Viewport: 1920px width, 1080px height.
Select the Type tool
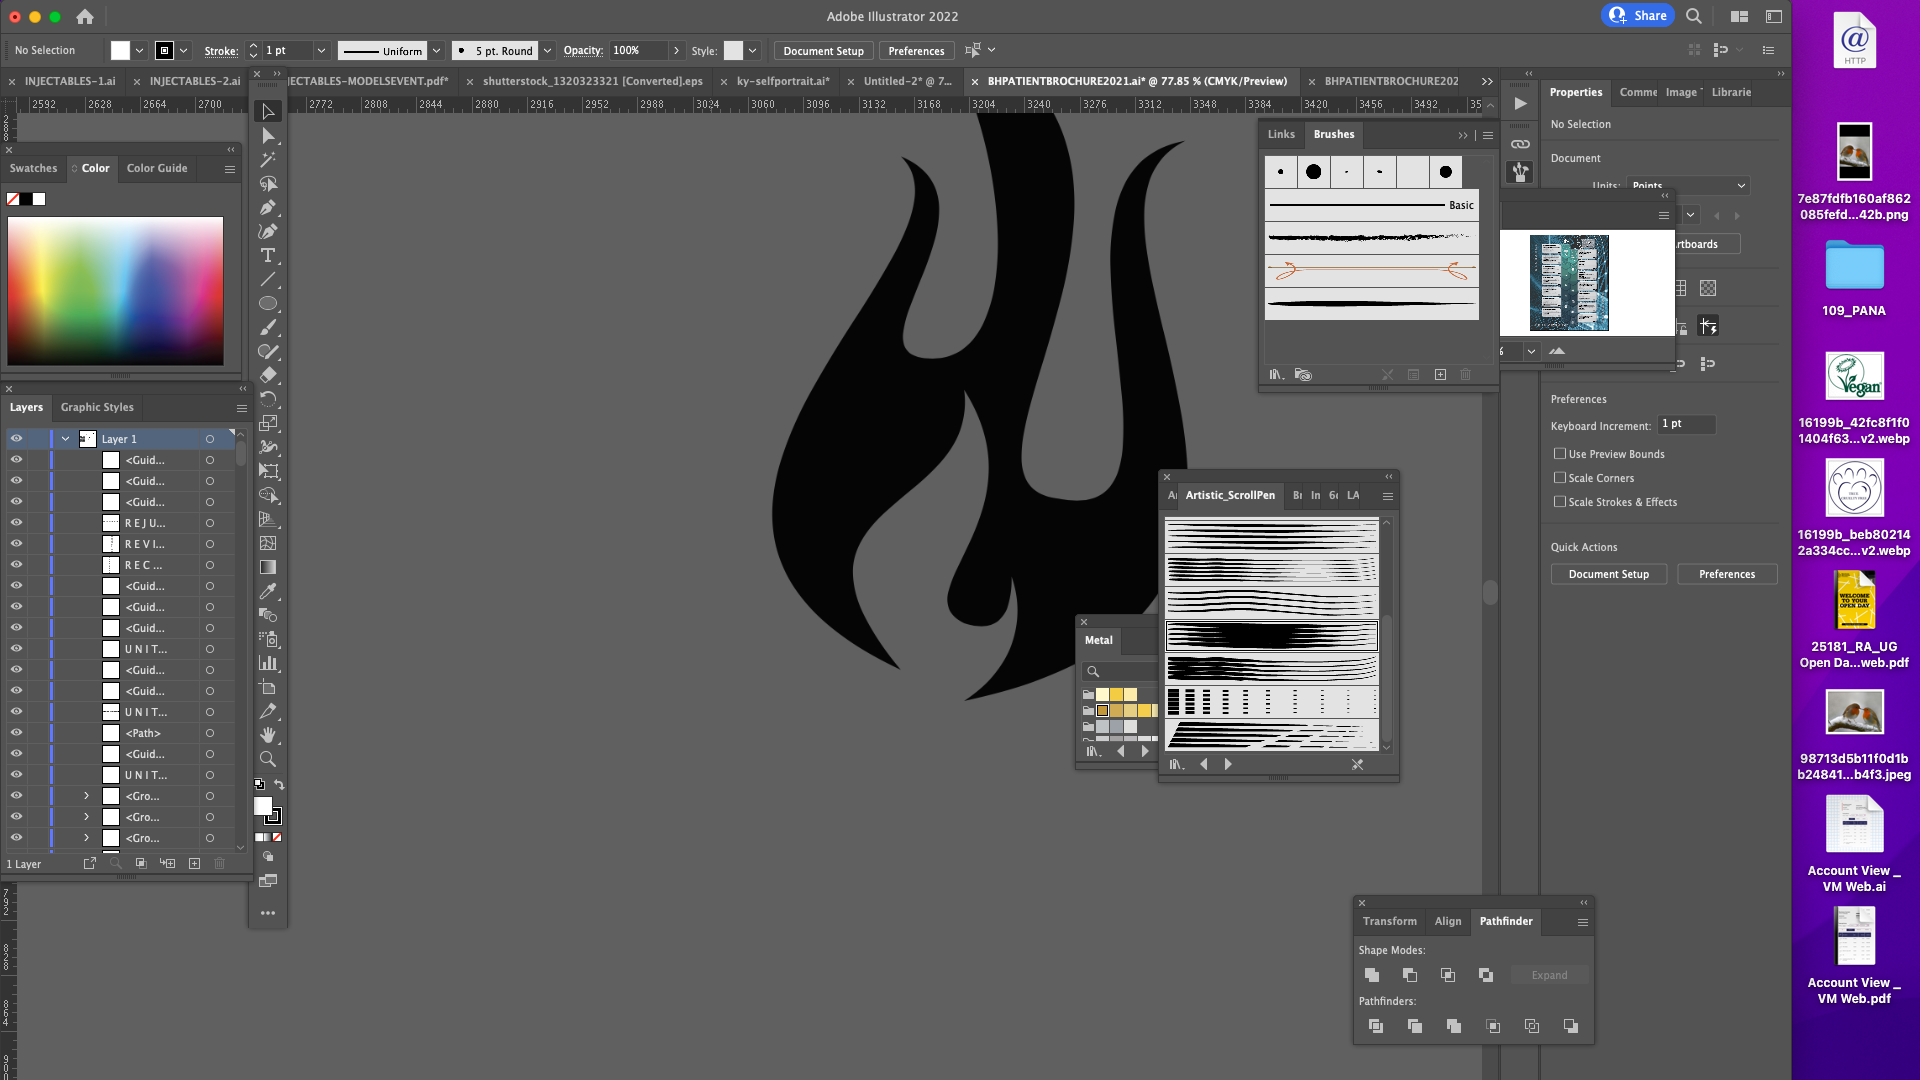tap(268, 256)
